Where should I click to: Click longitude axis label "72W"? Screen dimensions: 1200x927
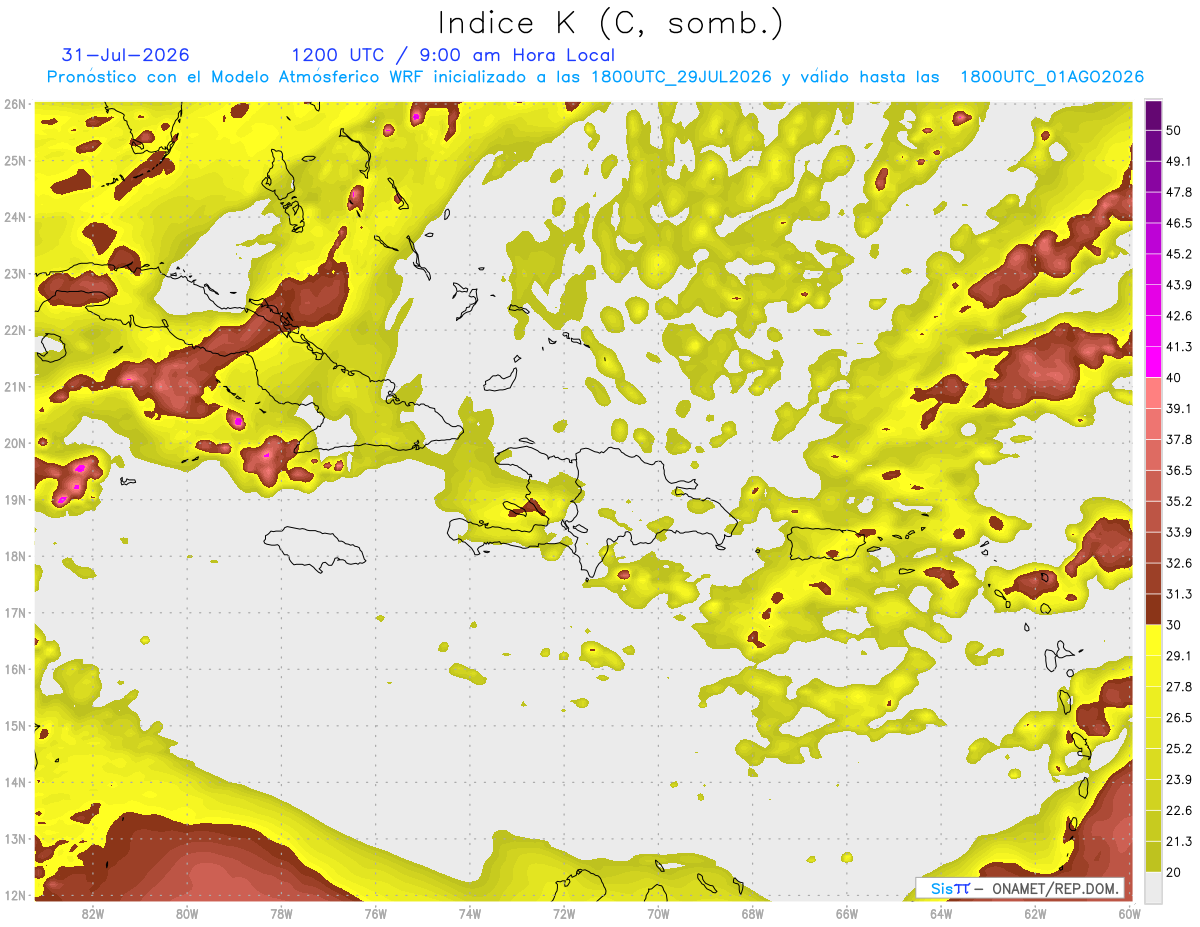tap(564, 913)
